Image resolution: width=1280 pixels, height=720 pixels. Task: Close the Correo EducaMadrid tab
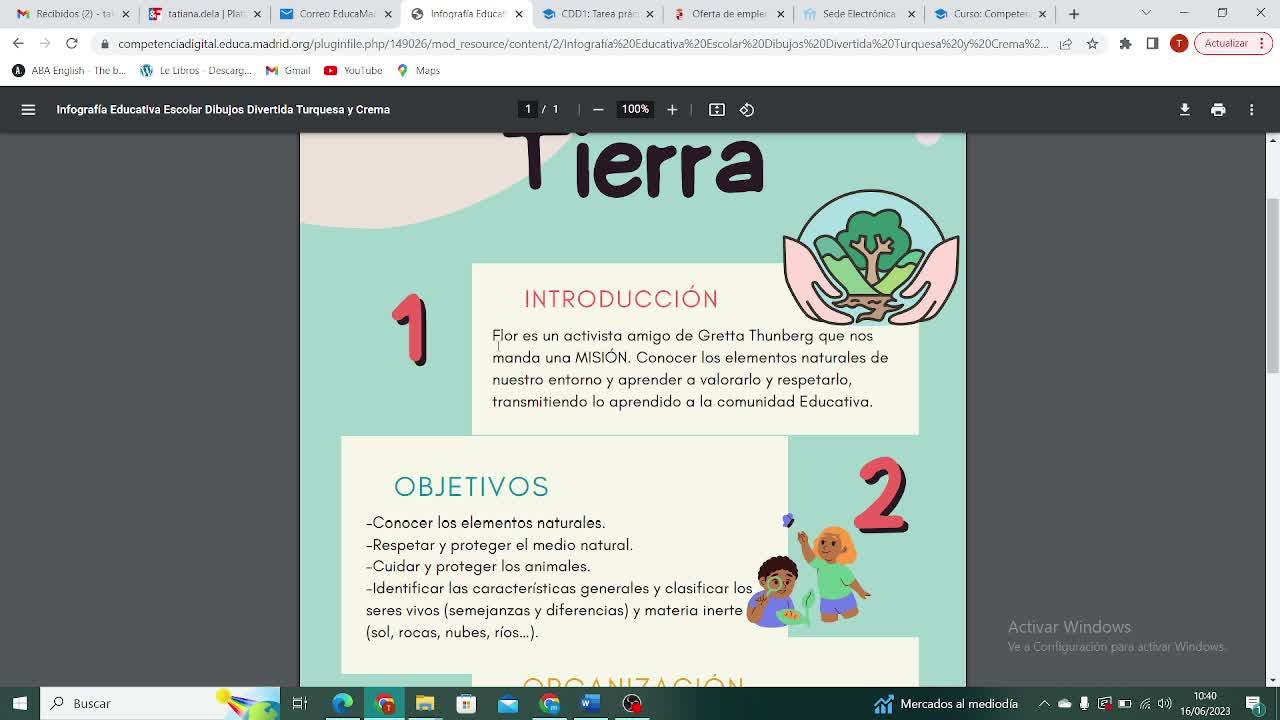click(388, 14)
